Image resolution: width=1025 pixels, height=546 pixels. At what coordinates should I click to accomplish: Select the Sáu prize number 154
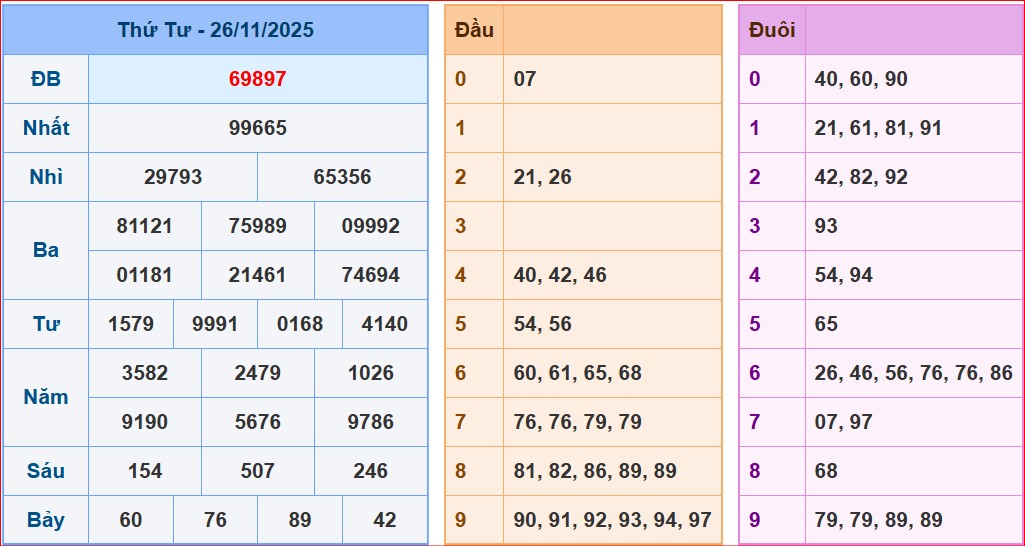tap(144, 471)
